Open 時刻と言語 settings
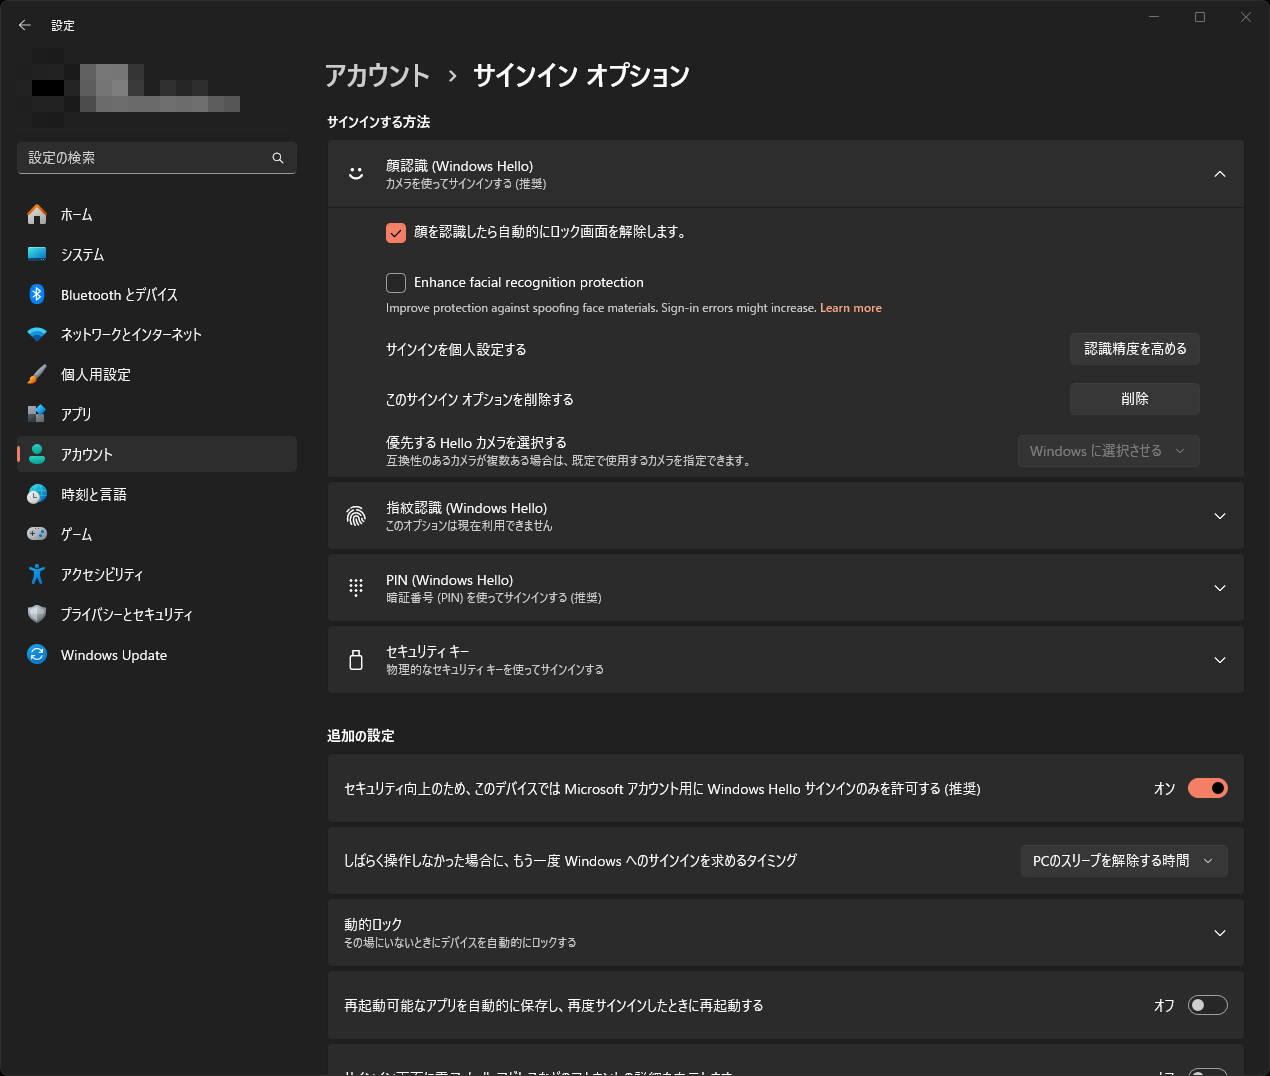The width and height of the screenshot is (1270, 1076). (x=157, y=494)
